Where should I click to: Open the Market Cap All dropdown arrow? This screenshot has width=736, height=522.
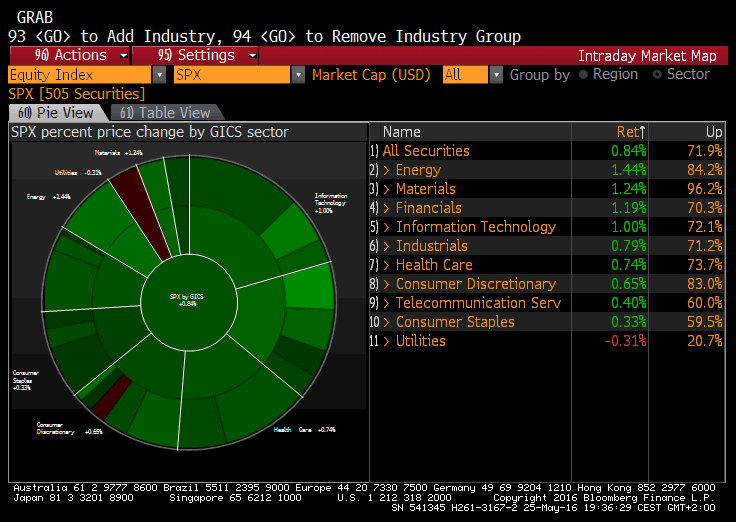tap(496, 75)
